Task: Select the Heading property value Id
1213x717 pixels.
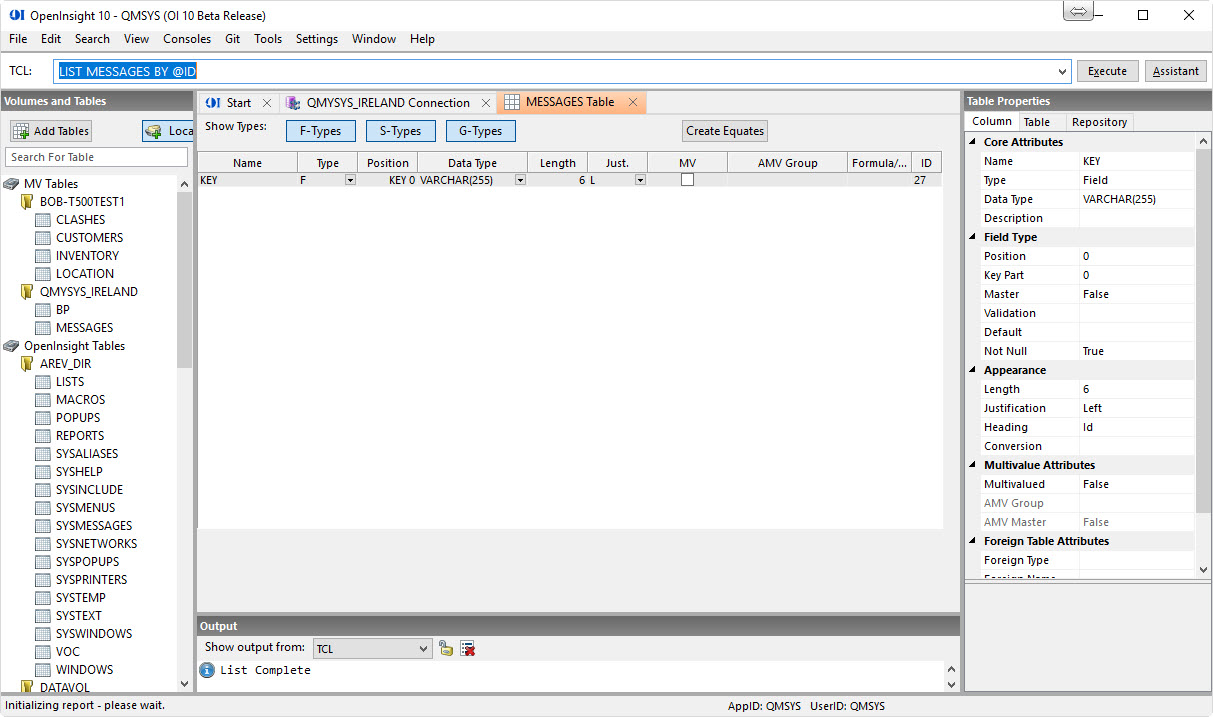Action: (1137, 427)
